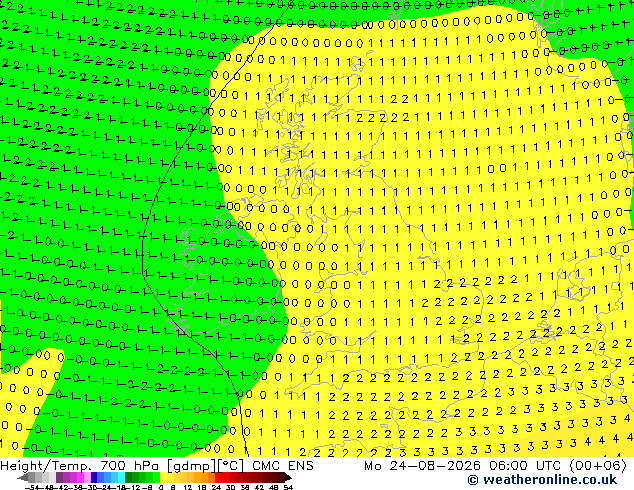Click the weatheronline.co.uk copyright link
The height and width of the screenshot is (490, 634).
pos(542,480)
